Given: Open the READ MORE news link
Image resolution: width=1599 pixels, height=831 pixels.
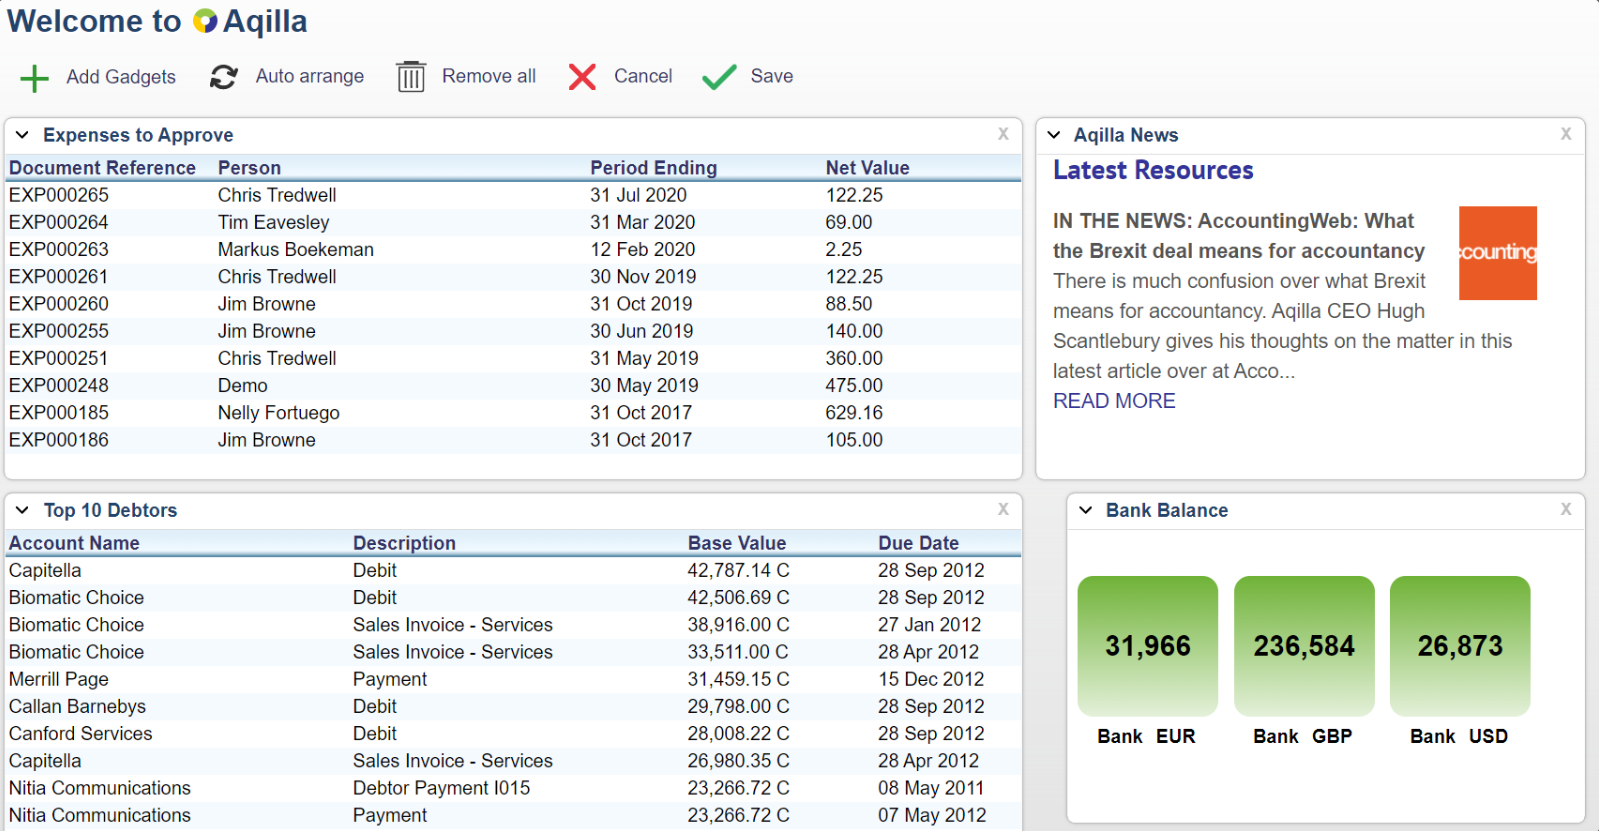Looking at the screenshot, I should (1114, 401).
